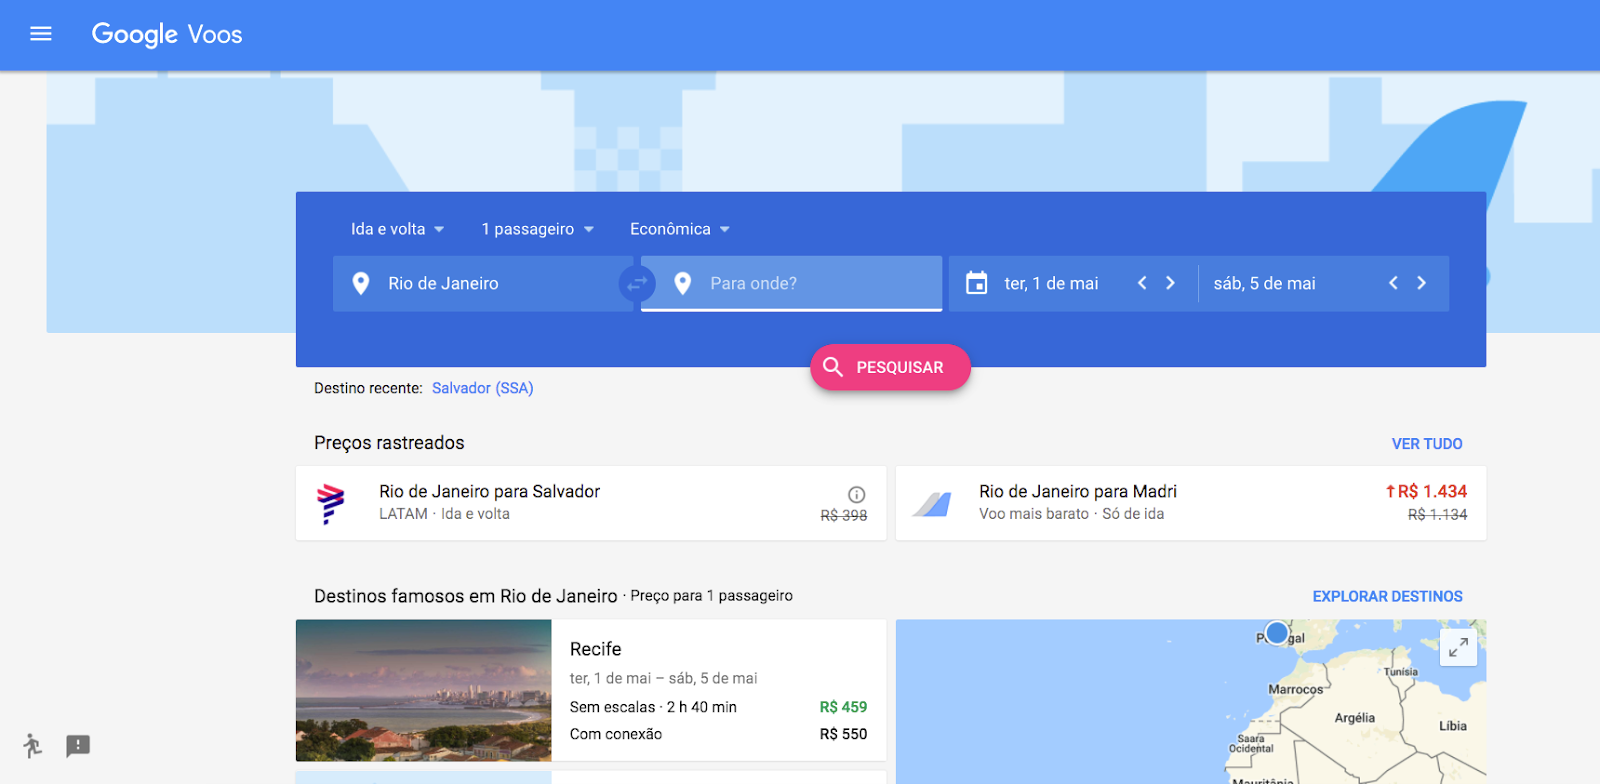Click the origin location pin icon
Viewport: 1600px width, 784px height.
[x=361, y=284]
